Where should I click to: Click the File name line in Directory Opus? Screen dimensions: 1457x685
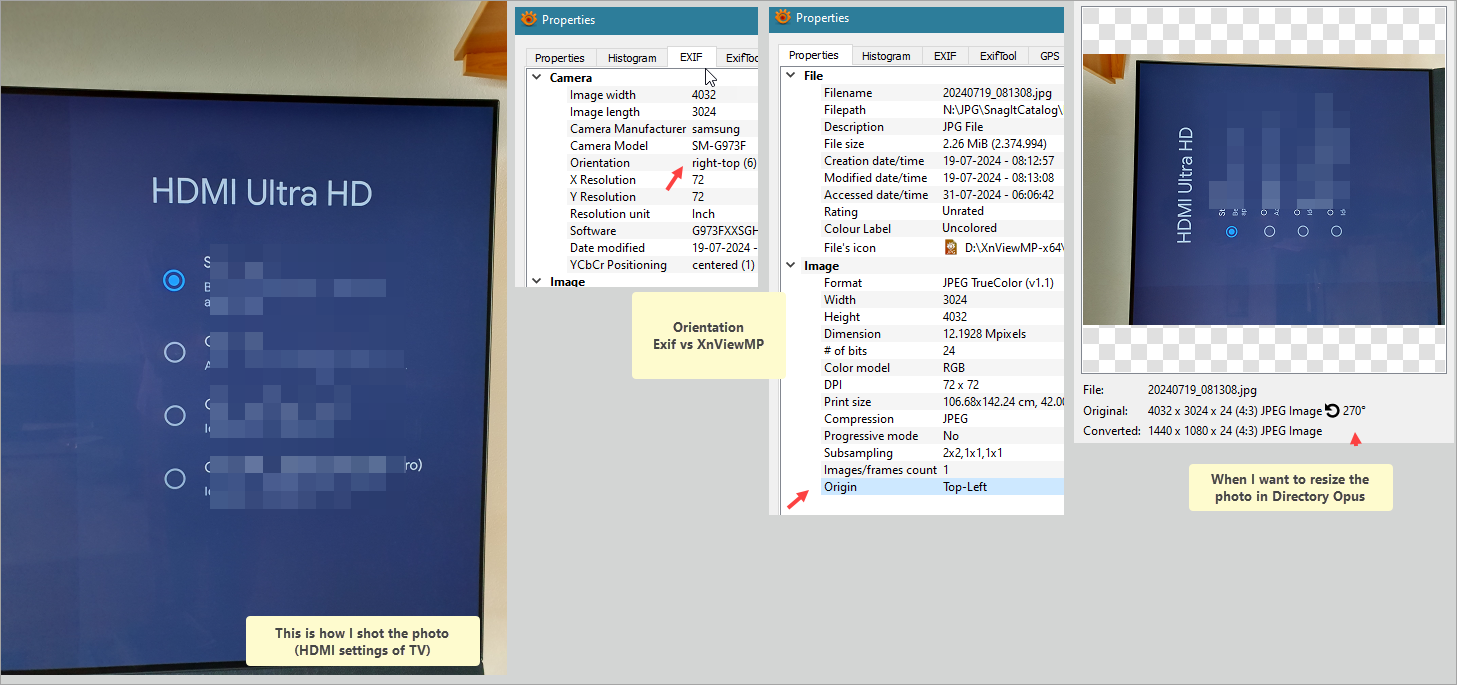(1170, 390)
